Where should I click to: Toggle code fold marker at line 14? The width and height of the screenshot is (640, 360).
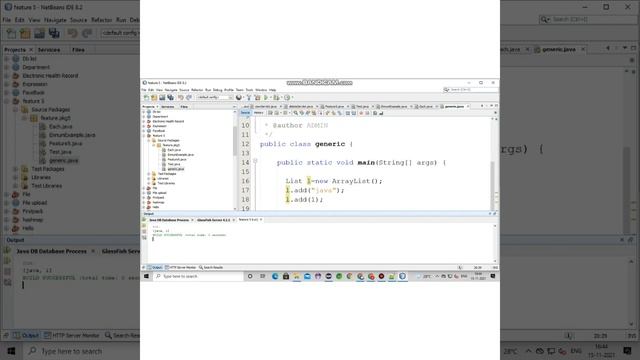point(255,161)
